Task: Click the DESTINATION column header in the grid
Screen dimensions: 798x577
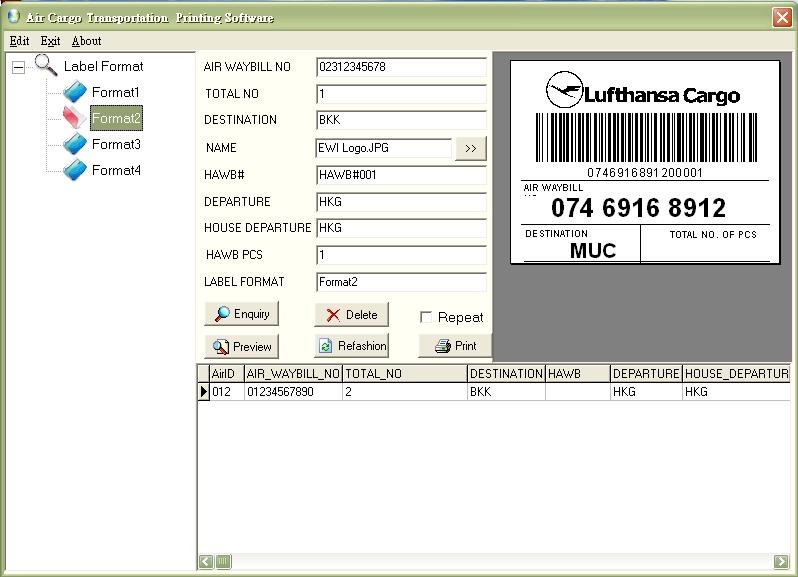Action: (x=506, y=373)
